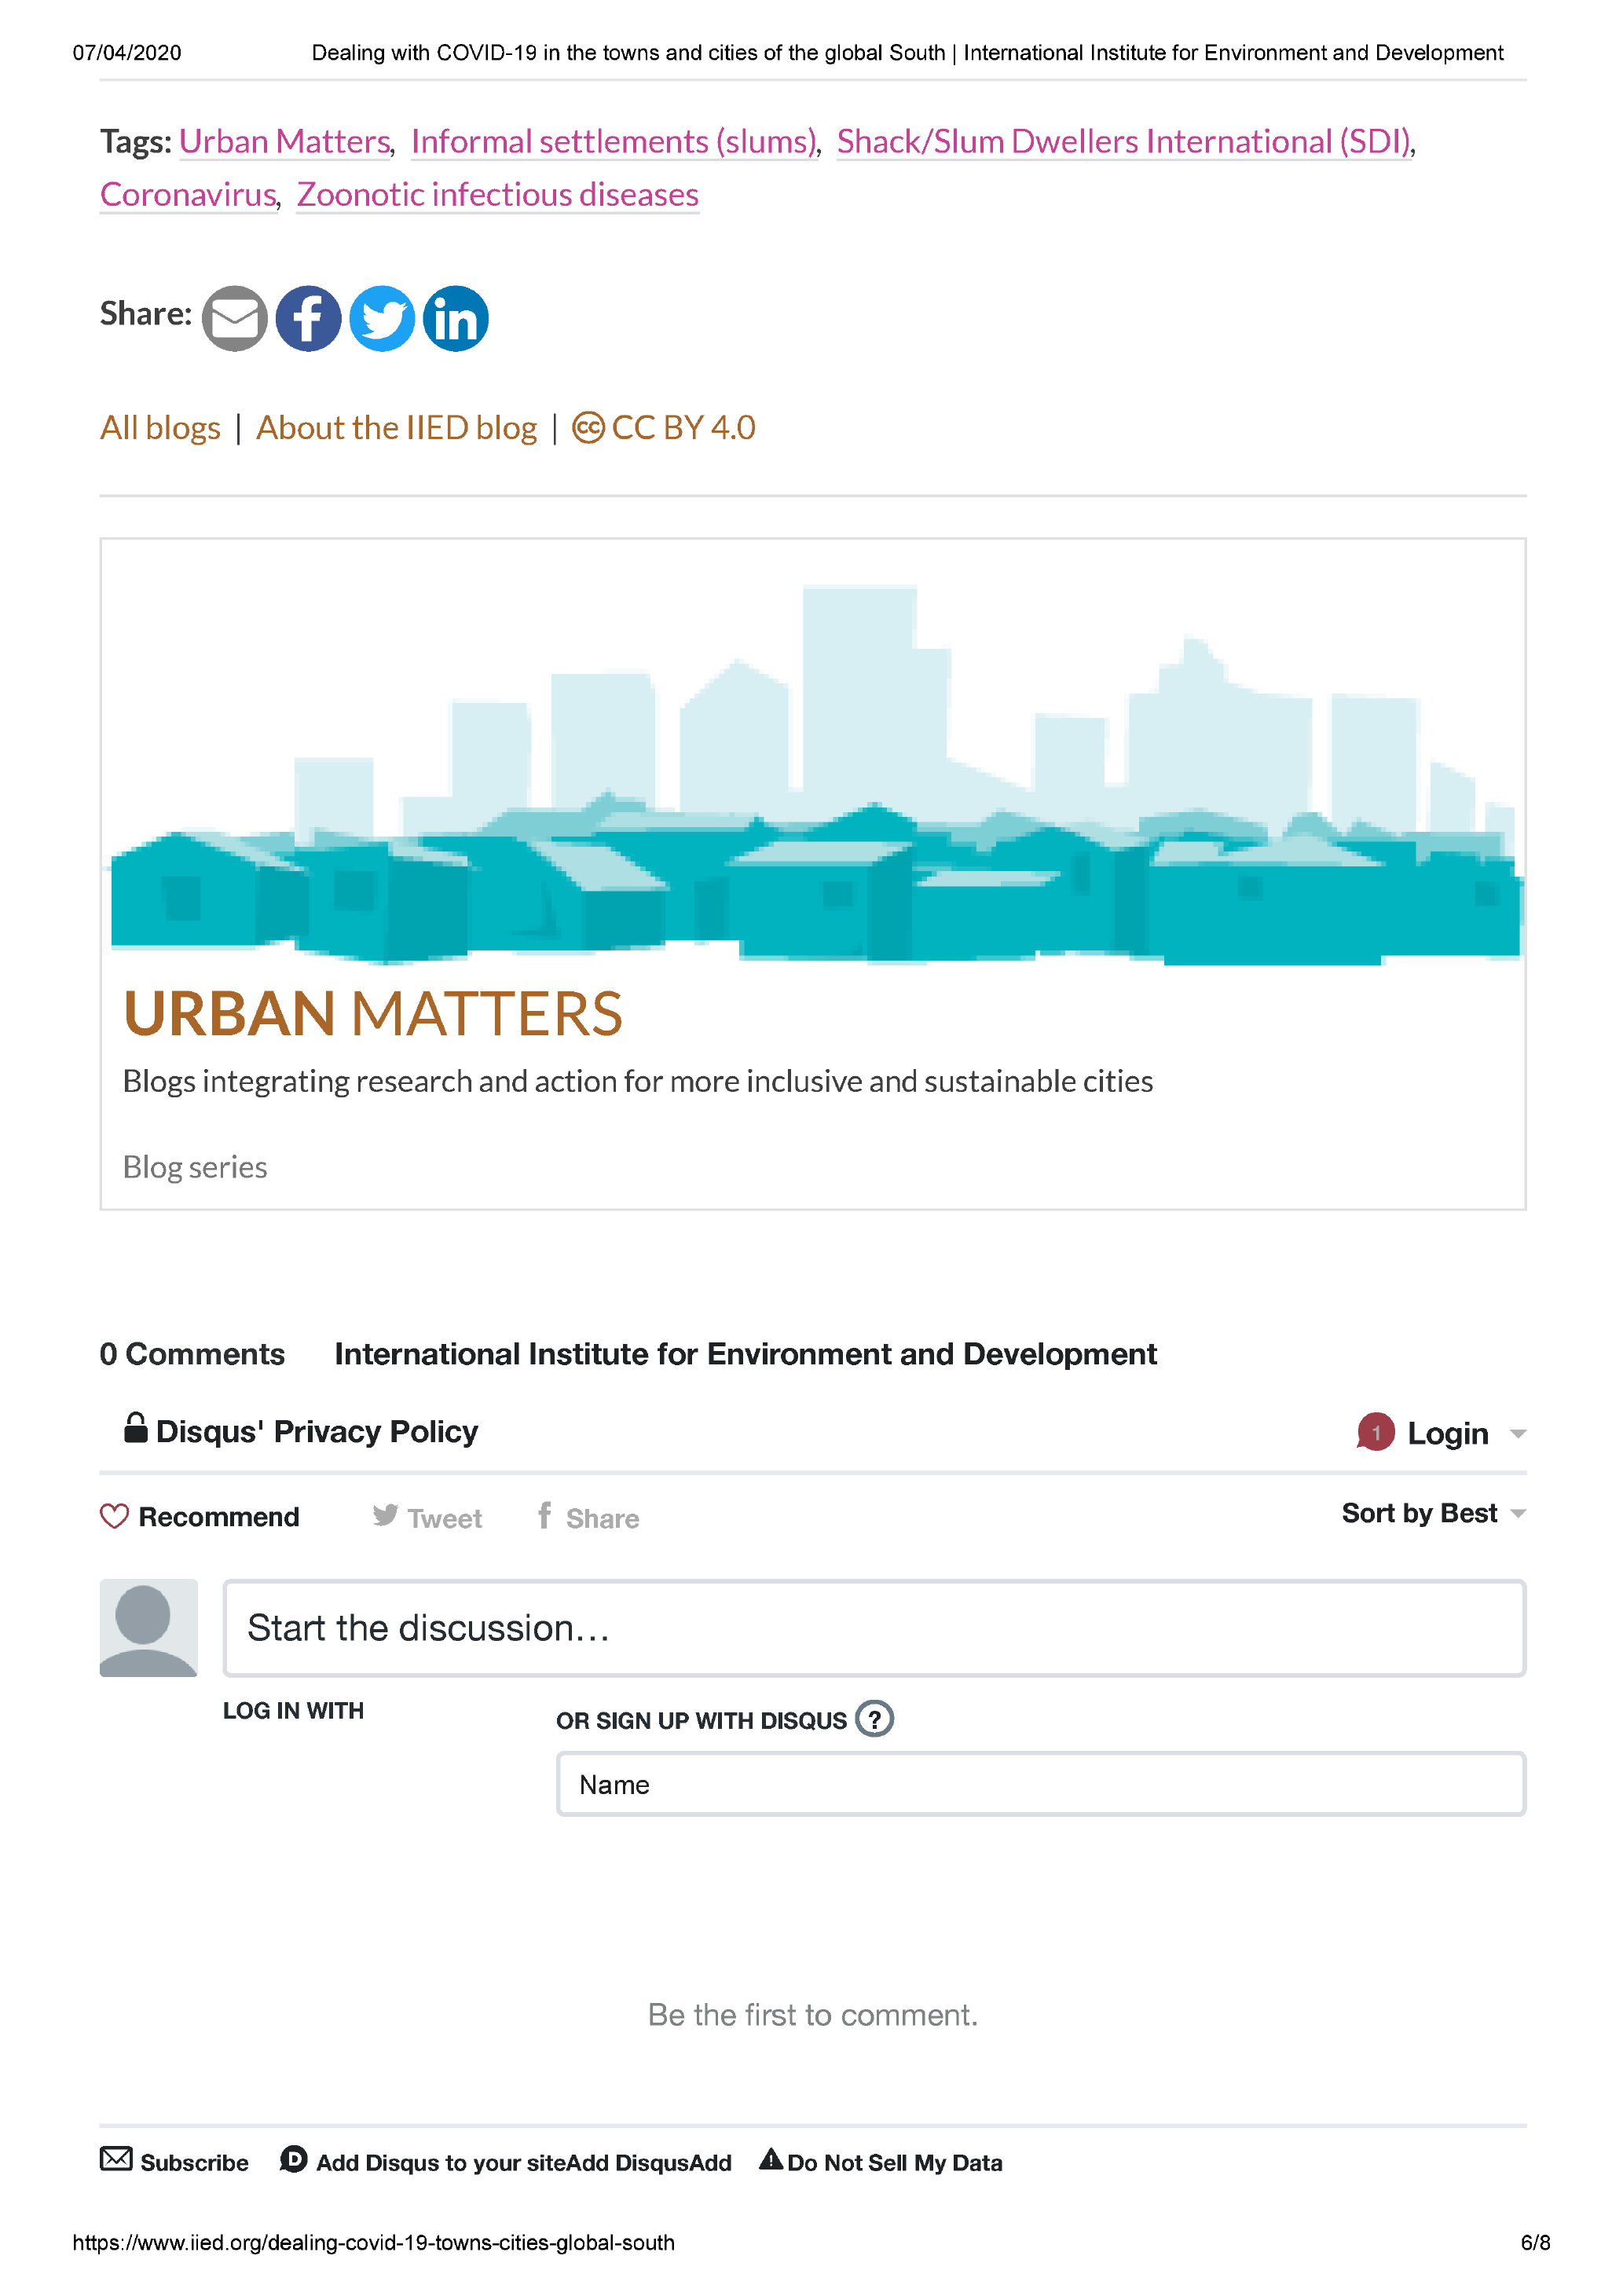
Task: Share article via email icon
Action: click(234, 318)
